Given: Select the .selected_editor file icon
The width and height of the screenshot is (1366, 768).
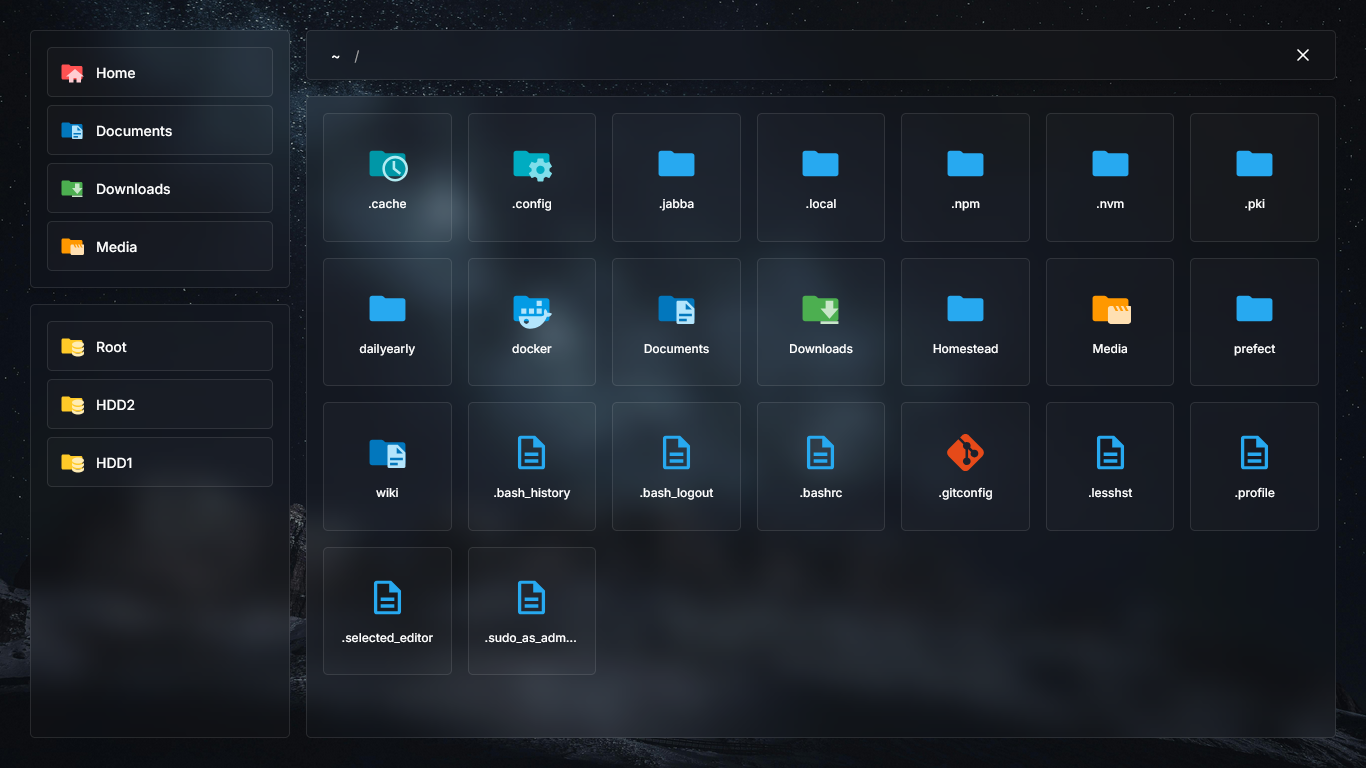Looking at the screenshot, I should (x=387, y=598).
